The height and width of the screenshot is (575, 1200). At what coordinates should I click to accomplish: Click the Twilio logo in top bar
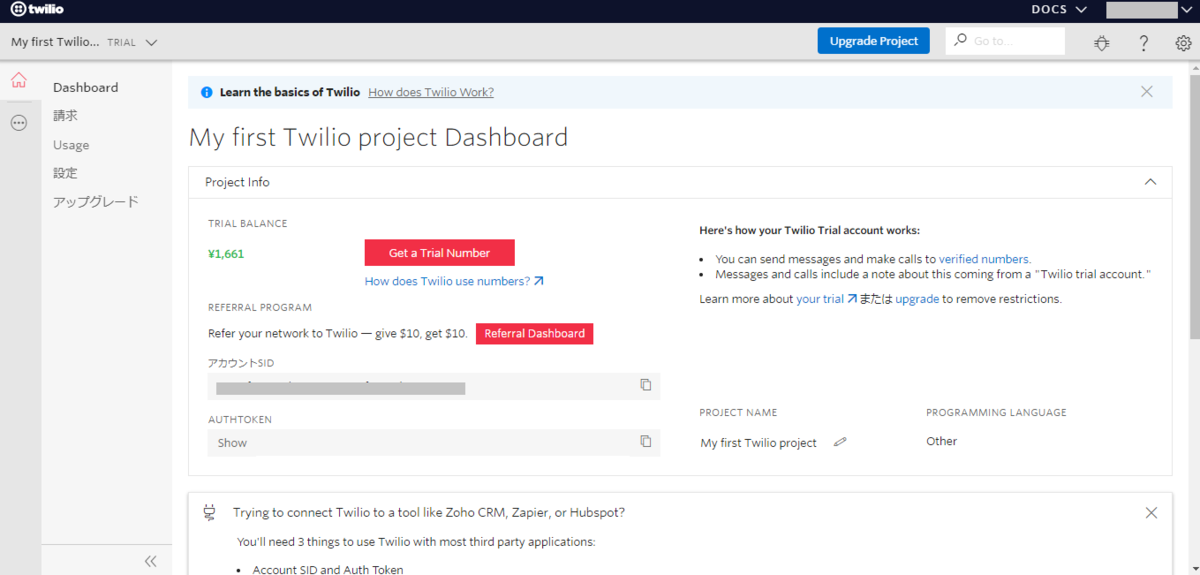pos(36,10)
